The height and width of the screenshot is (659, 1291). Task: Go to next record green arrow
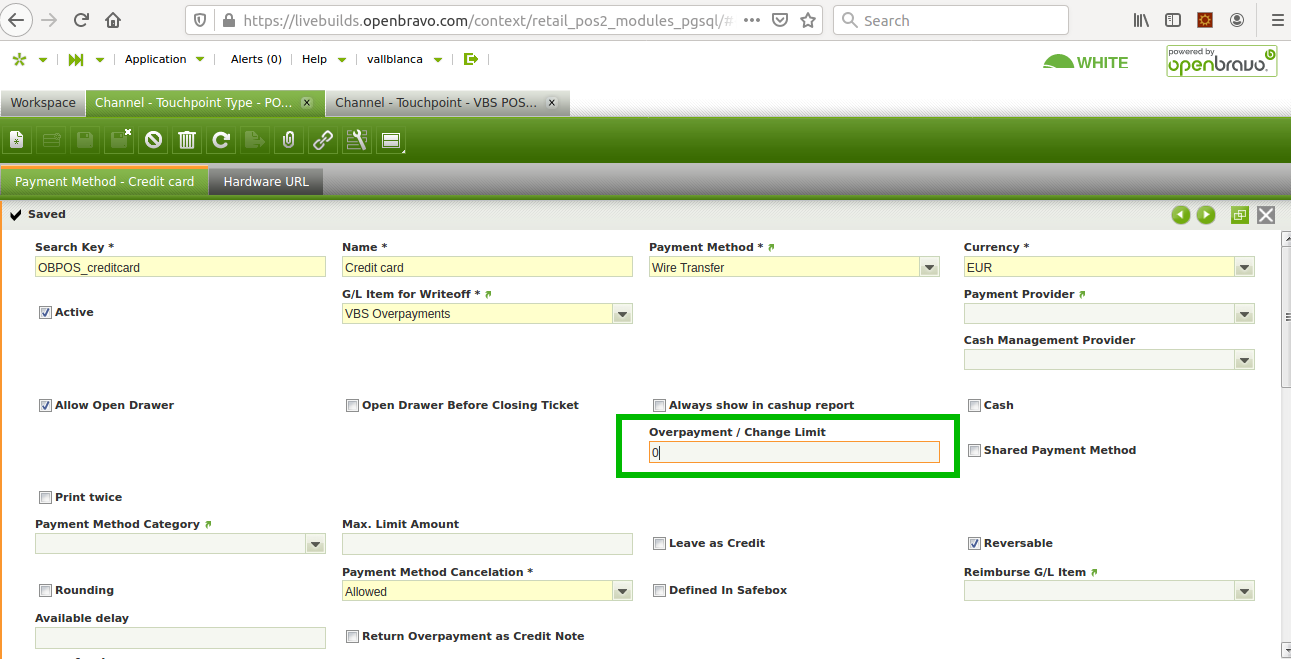point(1206,215)
